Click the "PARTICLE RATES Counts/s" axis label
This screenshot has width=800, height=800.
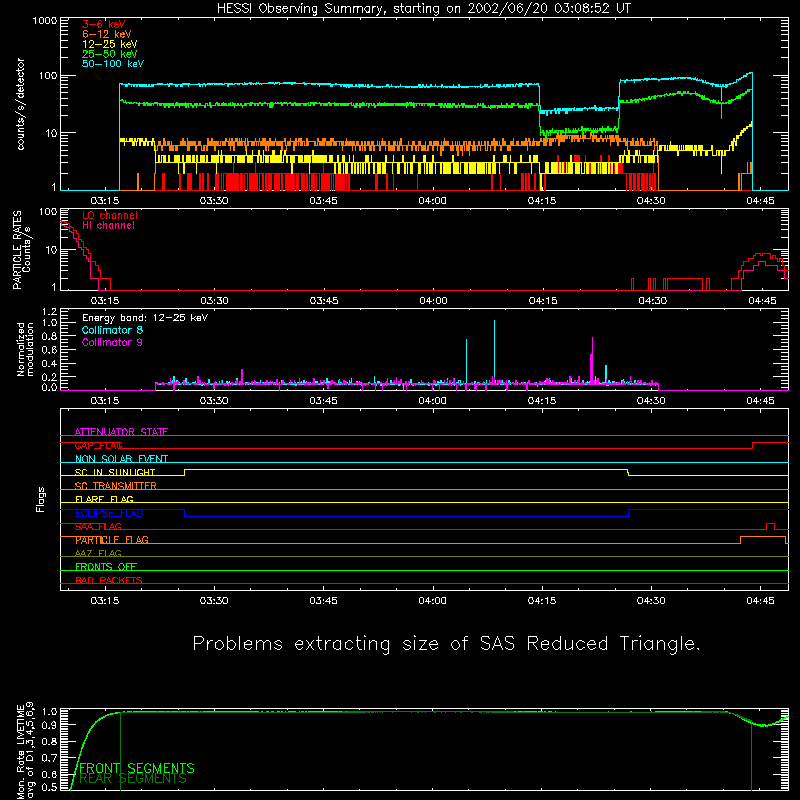pyautogui.click(x=21, y=250)
